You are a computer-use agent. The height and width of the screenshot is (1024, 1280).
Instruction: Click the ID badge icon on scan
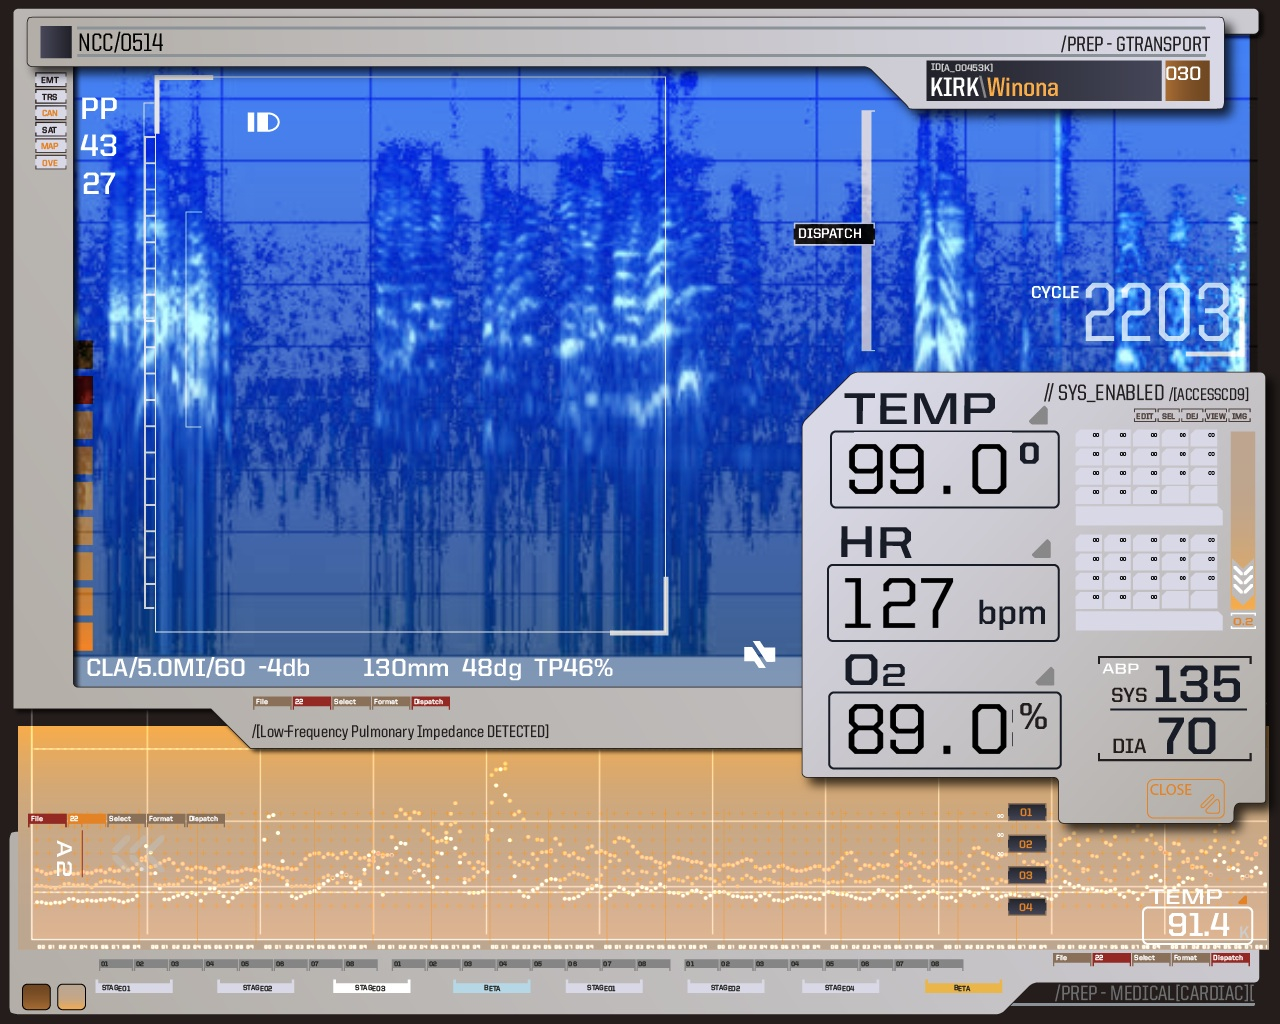(x=264, y=122)
